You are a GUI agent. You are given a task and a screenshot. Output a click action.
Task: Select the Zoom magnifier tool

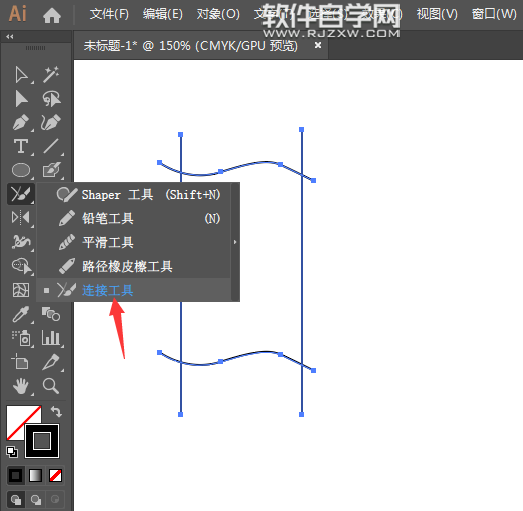(x=51, y=386)
